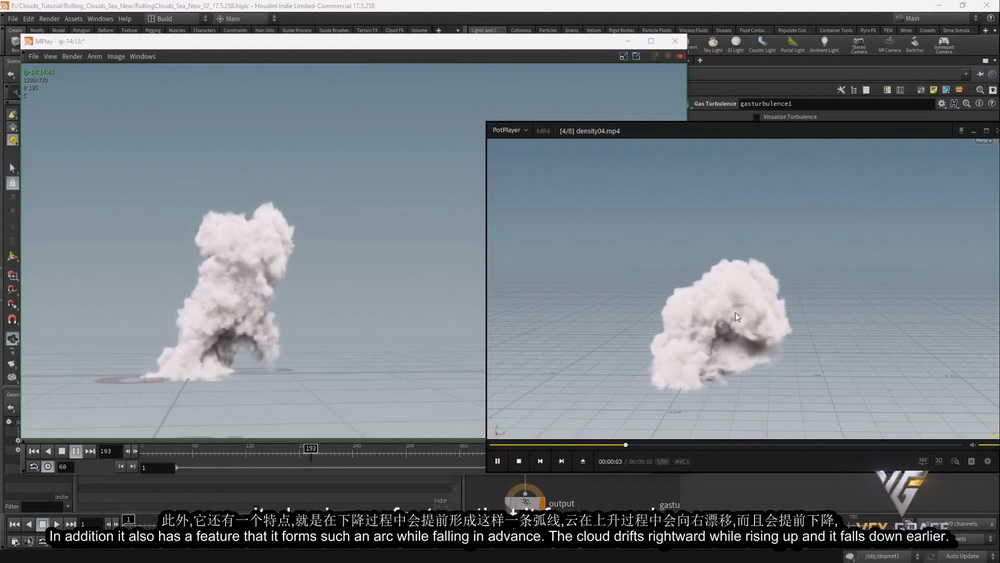Viewport: 1000px width, 563px height.
Task: Open the MPlay Image menu
Action: point(116,56)
